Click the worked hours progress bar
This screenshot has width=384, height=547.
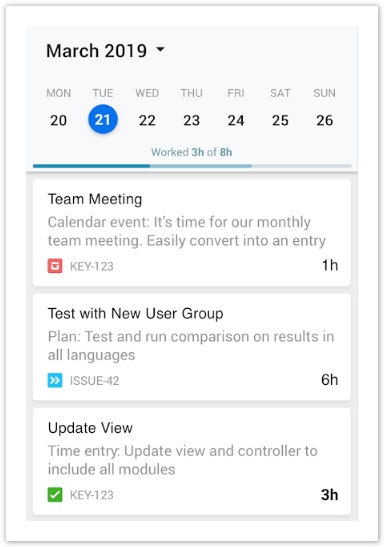coord(192,166)
